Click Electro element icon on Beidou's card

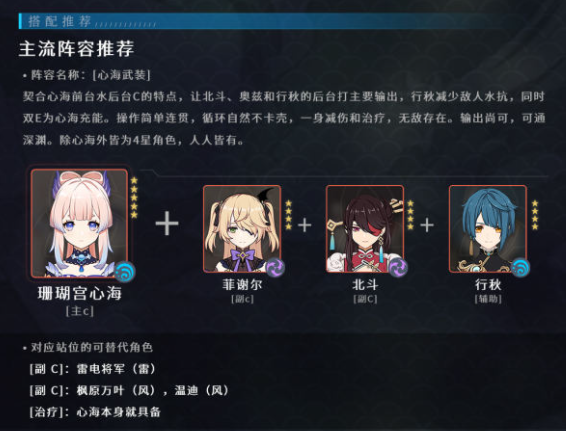pyautogui.click(x=398, y=267)
